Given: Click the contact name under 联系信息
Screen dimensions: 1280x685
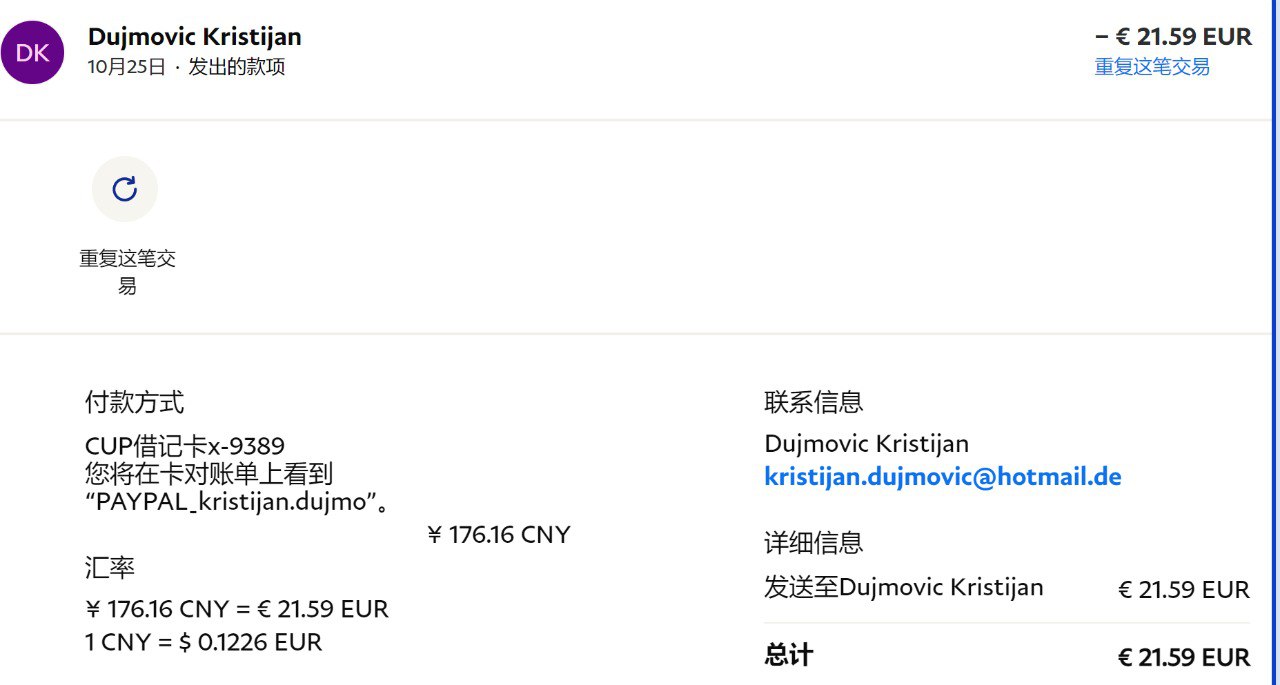Looking at the screenshot, I should [866, 444].
